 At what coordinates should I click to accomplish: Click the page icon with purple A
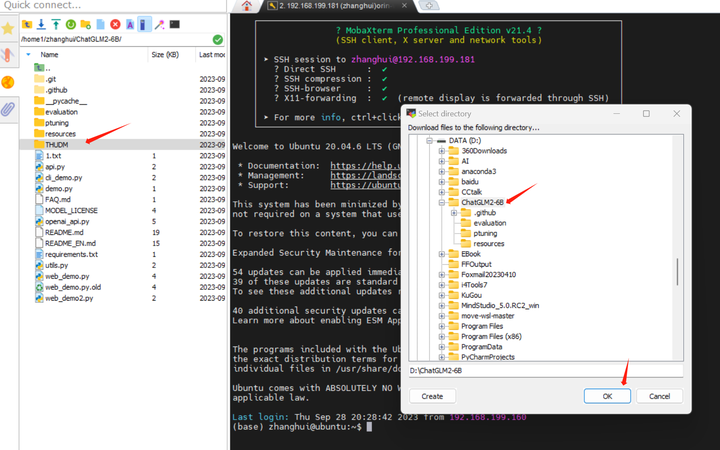point(130,24)
